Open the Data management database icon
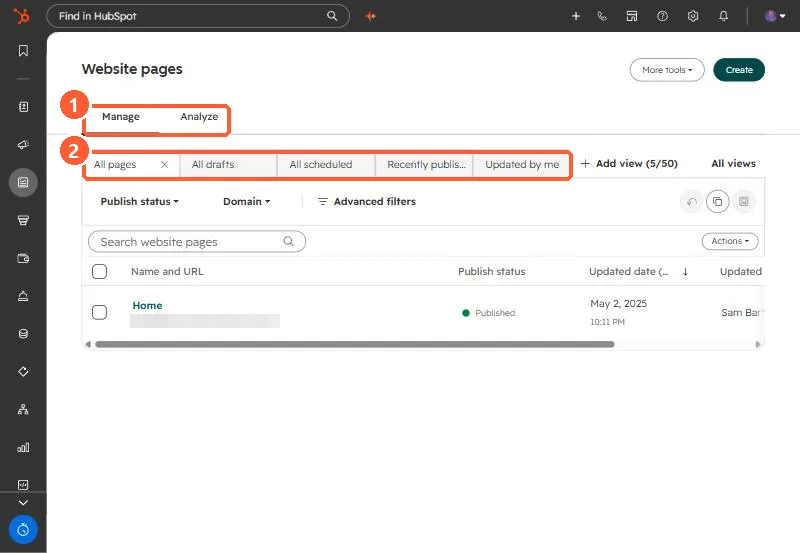Viewport: 800px width, 553px height. tap(23, 334)
